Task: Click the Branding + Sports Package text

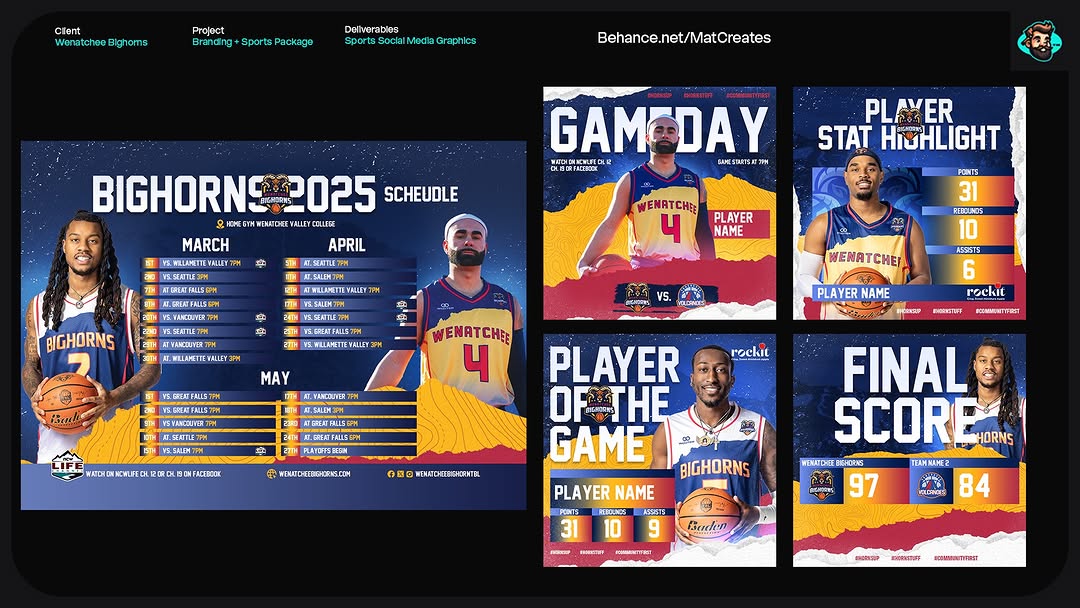Action: point(252,42)
